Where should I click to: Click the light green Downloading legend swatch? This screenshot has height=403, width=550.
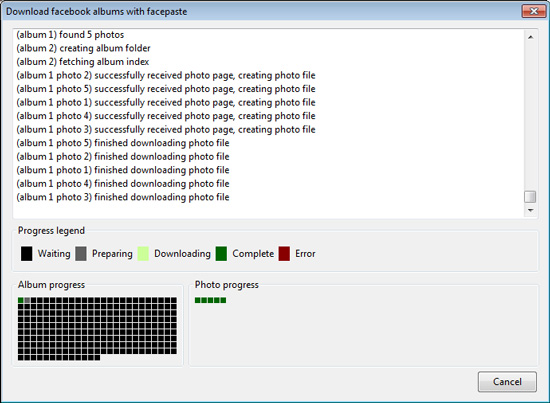click(x=143, y=254)
